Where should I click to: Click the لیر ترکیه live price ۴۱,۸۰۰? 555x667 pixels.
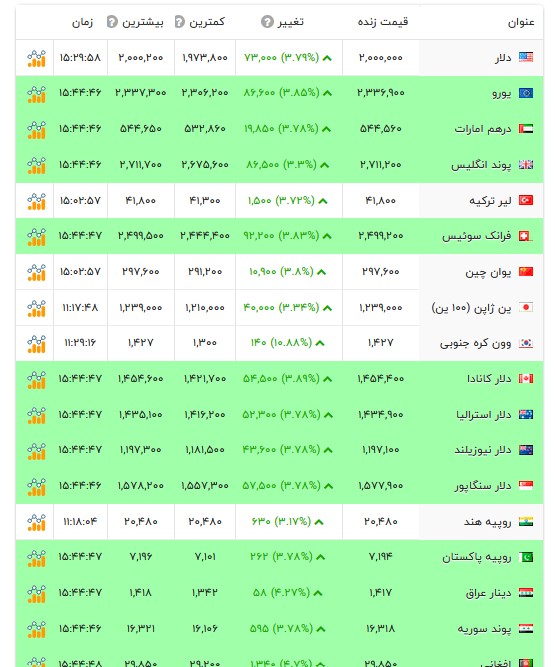pyautogui.click(x=381, y=200)
